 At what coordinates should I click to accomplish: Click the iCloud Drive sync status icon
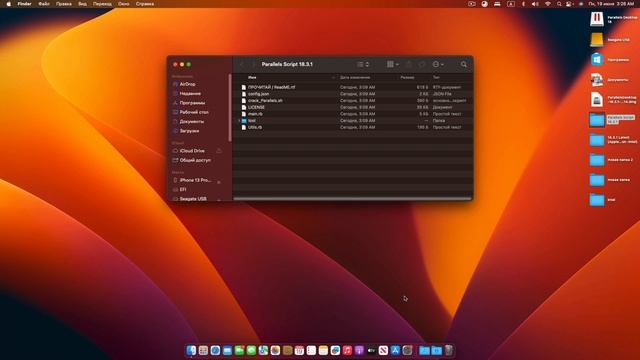point(219,151)
